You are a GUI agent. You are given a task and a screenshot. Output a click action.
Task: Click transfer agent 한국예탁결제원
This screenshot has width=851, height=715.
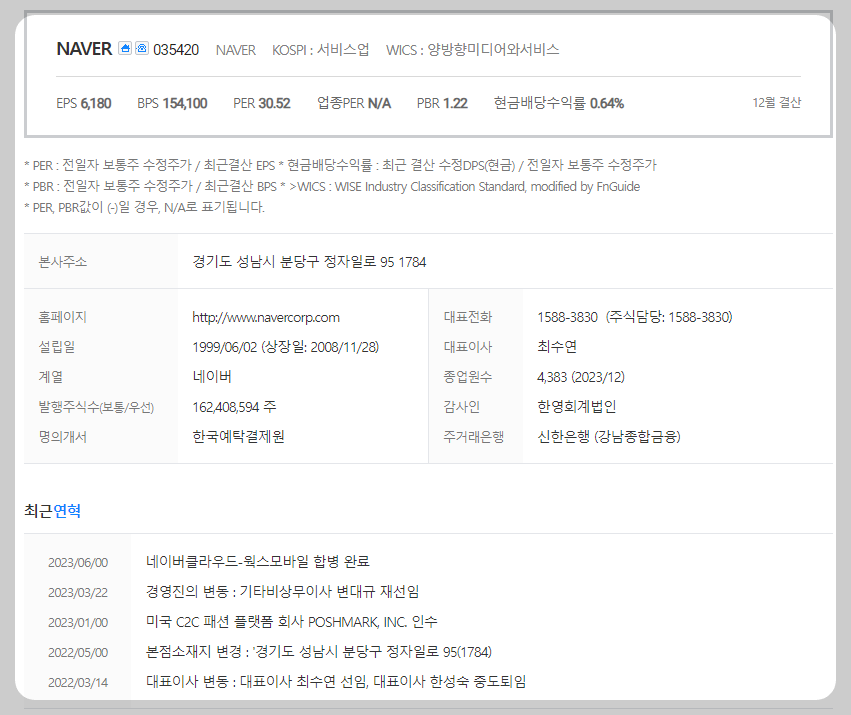click(x=238, y=436)
